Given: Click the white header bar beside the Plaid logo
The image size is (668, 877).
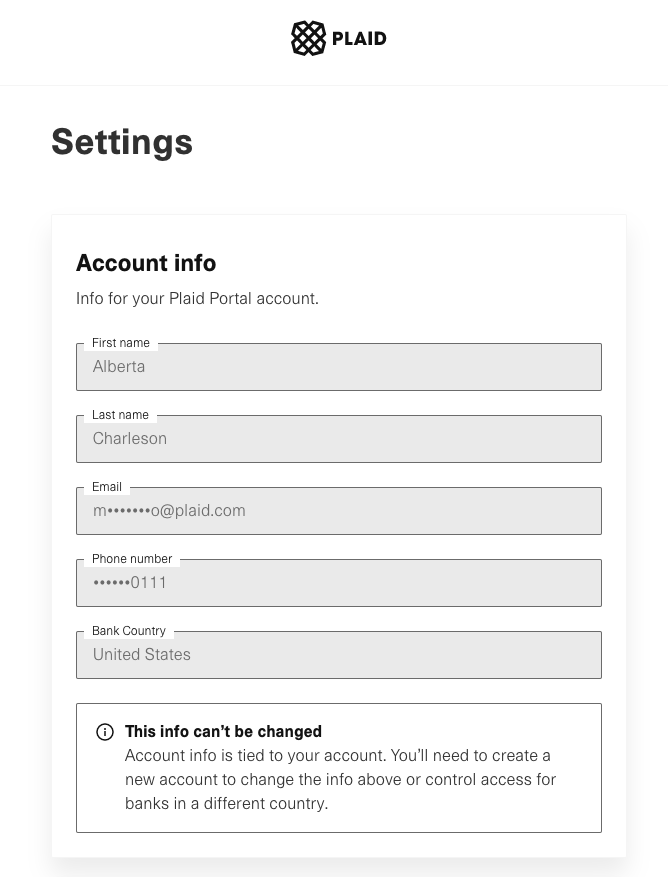Looking at the screenshot, I should pos(520,40).
